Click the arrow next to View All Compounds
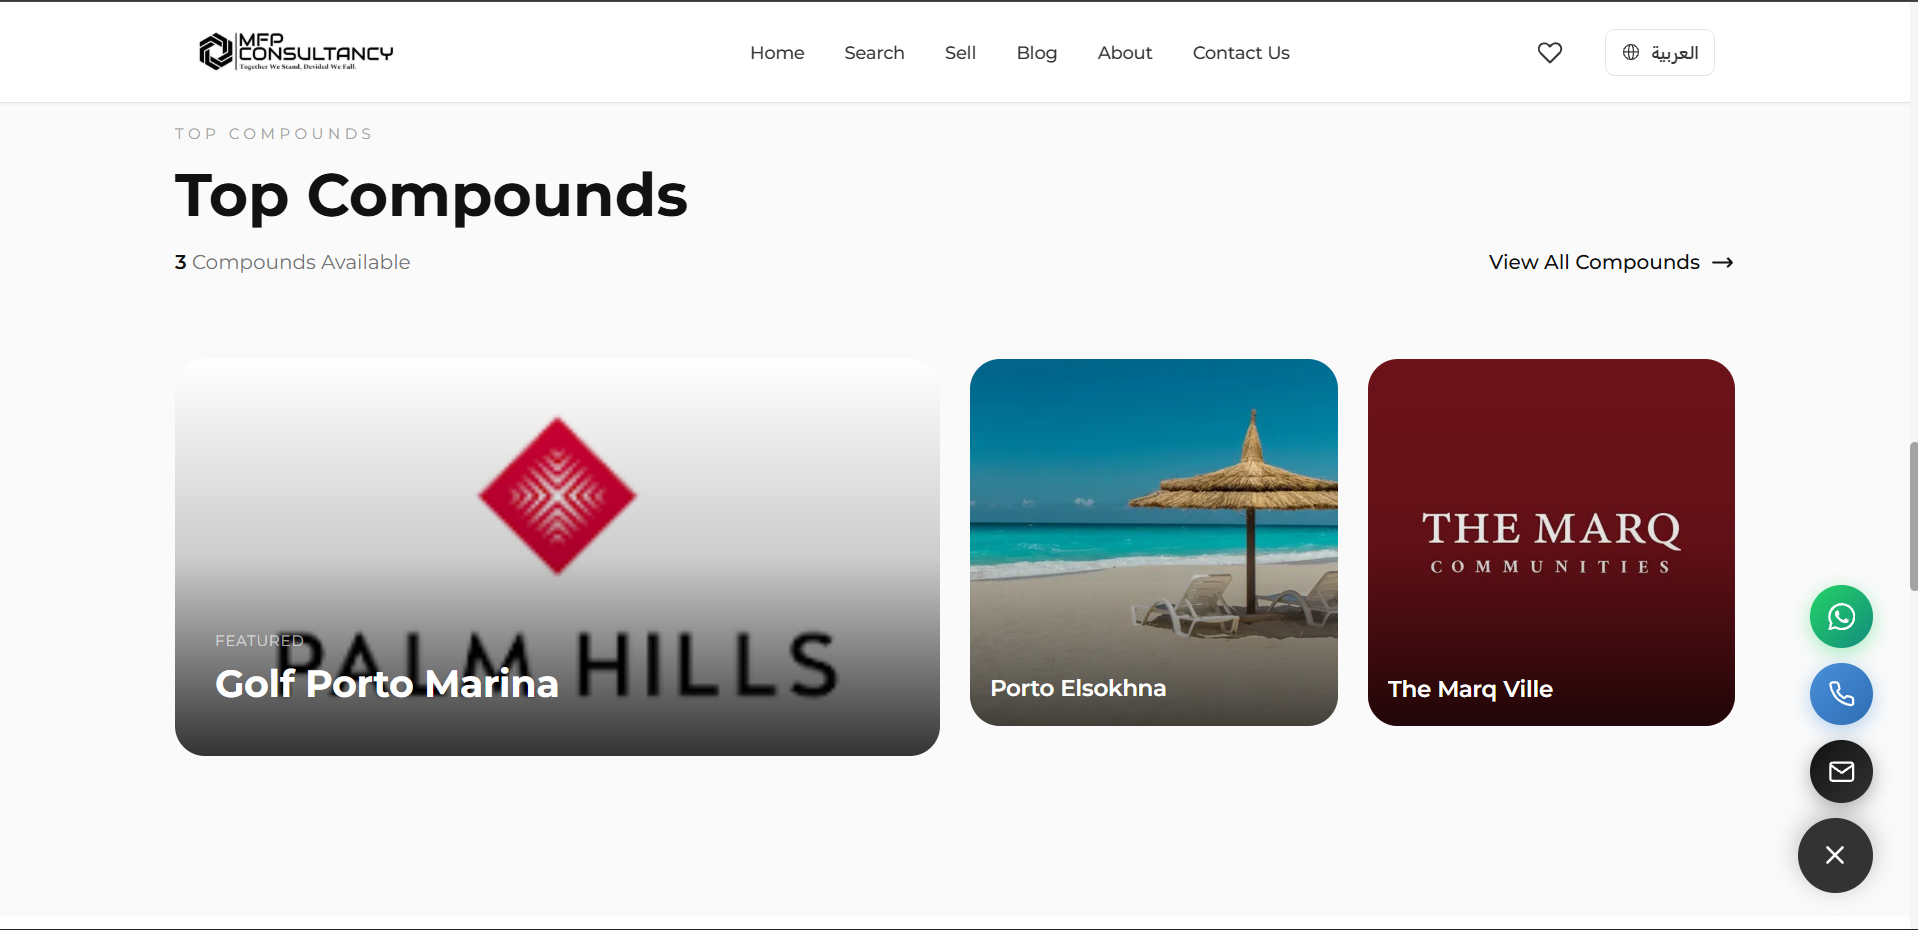 point(1723,262)
